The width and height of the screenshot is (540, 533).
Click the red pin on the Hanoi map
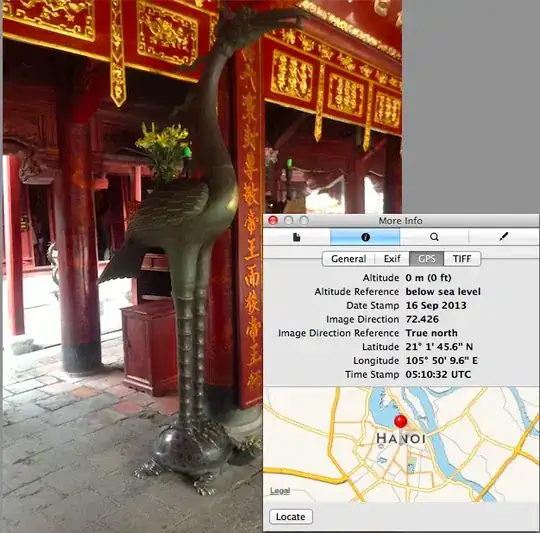point(400,421)
